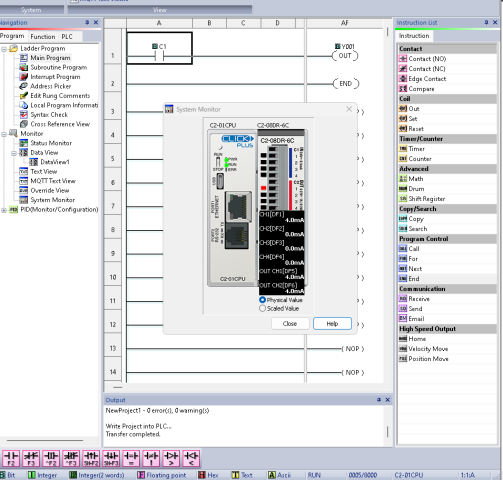Click the Close button in System Monitor
The width and height of the screenshot is (503, 480).
pyautogui.click(x=290, y=323)
